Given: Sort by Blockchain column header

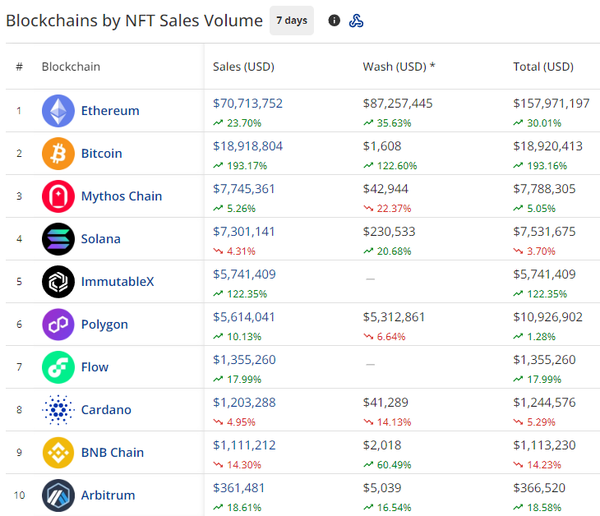Looking at the screenshot, I should point(71,67).
